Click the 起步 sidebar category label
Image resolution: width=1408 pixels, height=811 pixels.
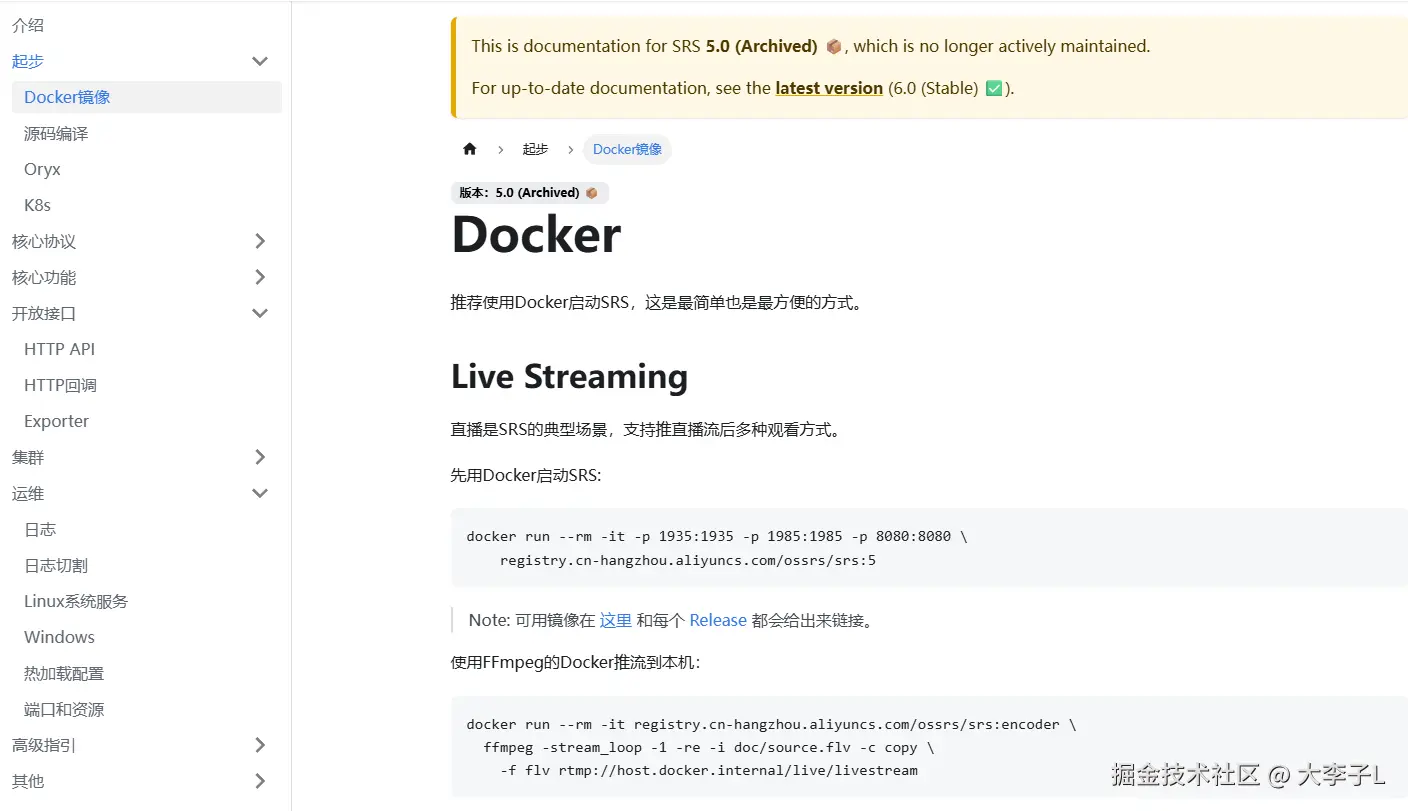pyautogui.click(x=28, y=61)
